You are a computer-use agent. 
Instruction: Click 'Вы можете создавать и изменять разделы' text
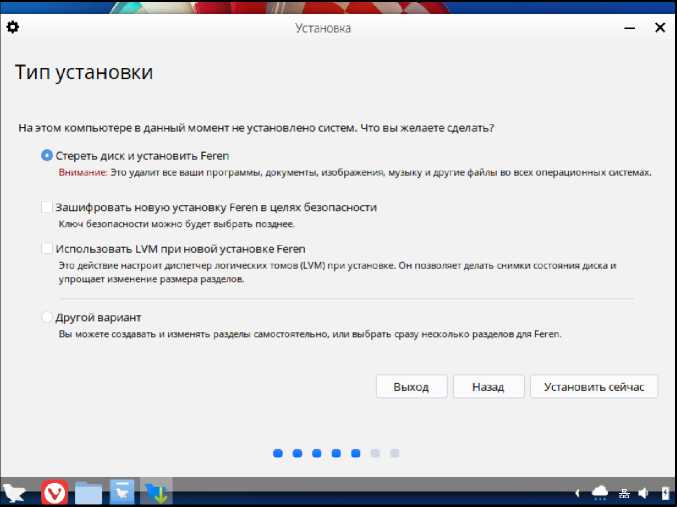310,334
